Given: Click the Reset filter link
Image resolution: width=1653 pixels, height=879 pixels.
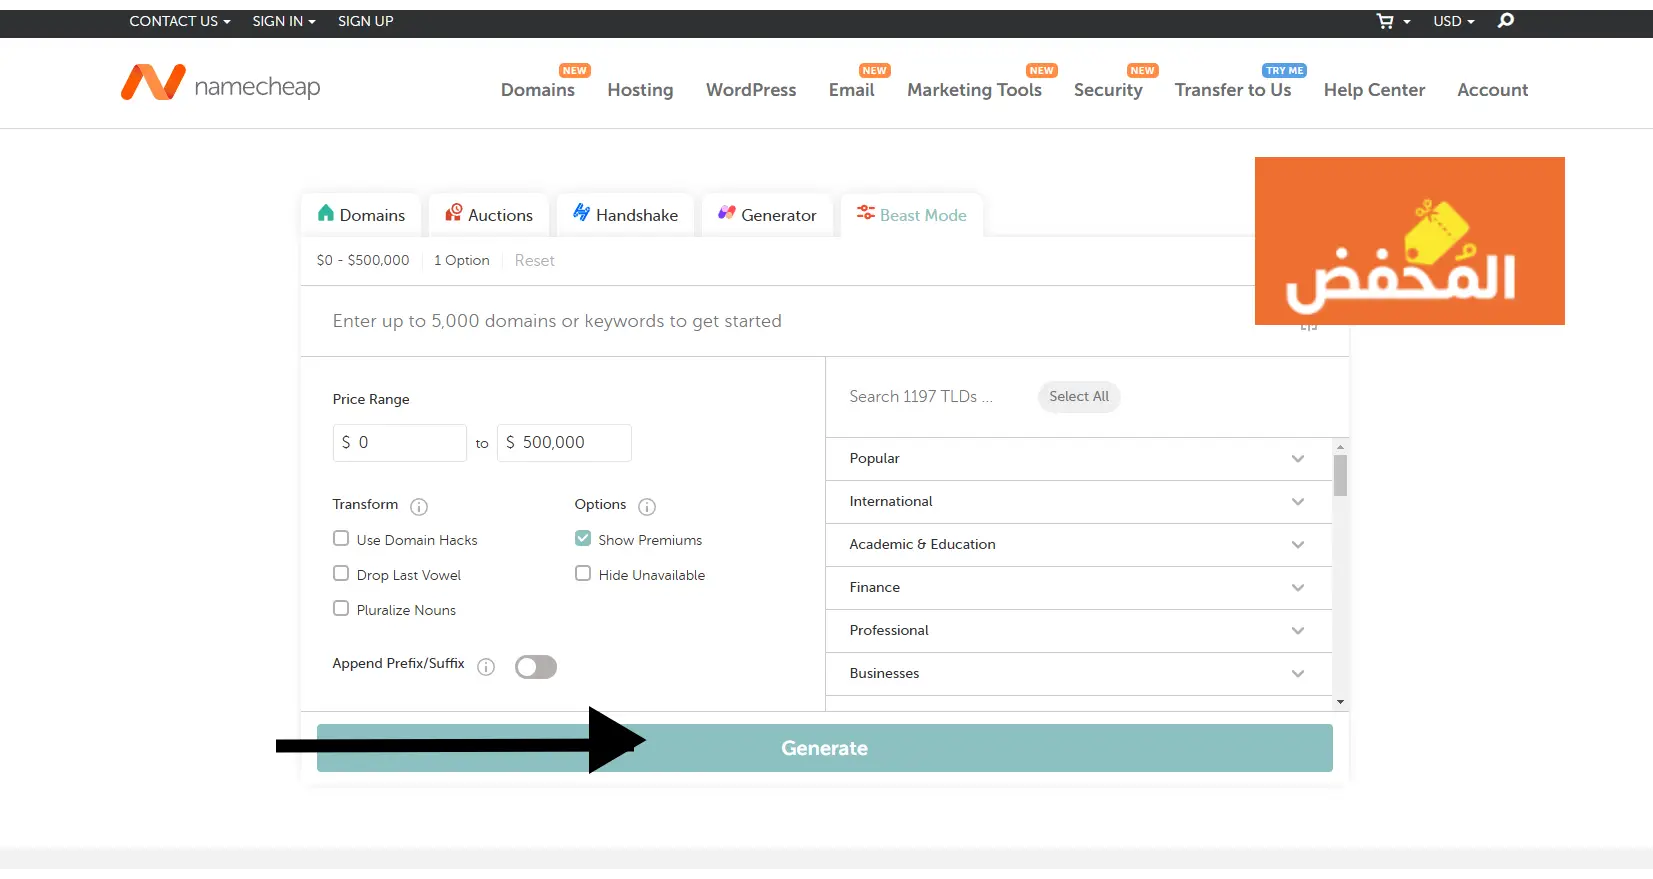Looking at the screenshot, I should pyautogui.click(x=534, y=260).
